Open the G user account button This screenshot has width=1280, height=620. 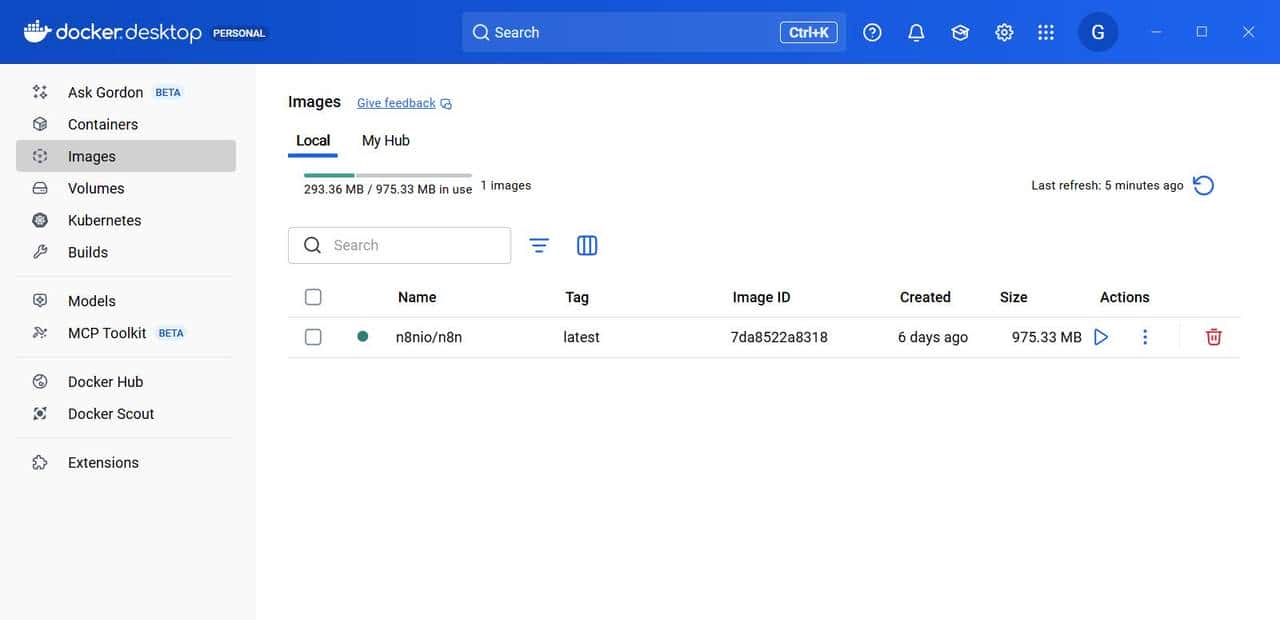1097,32
